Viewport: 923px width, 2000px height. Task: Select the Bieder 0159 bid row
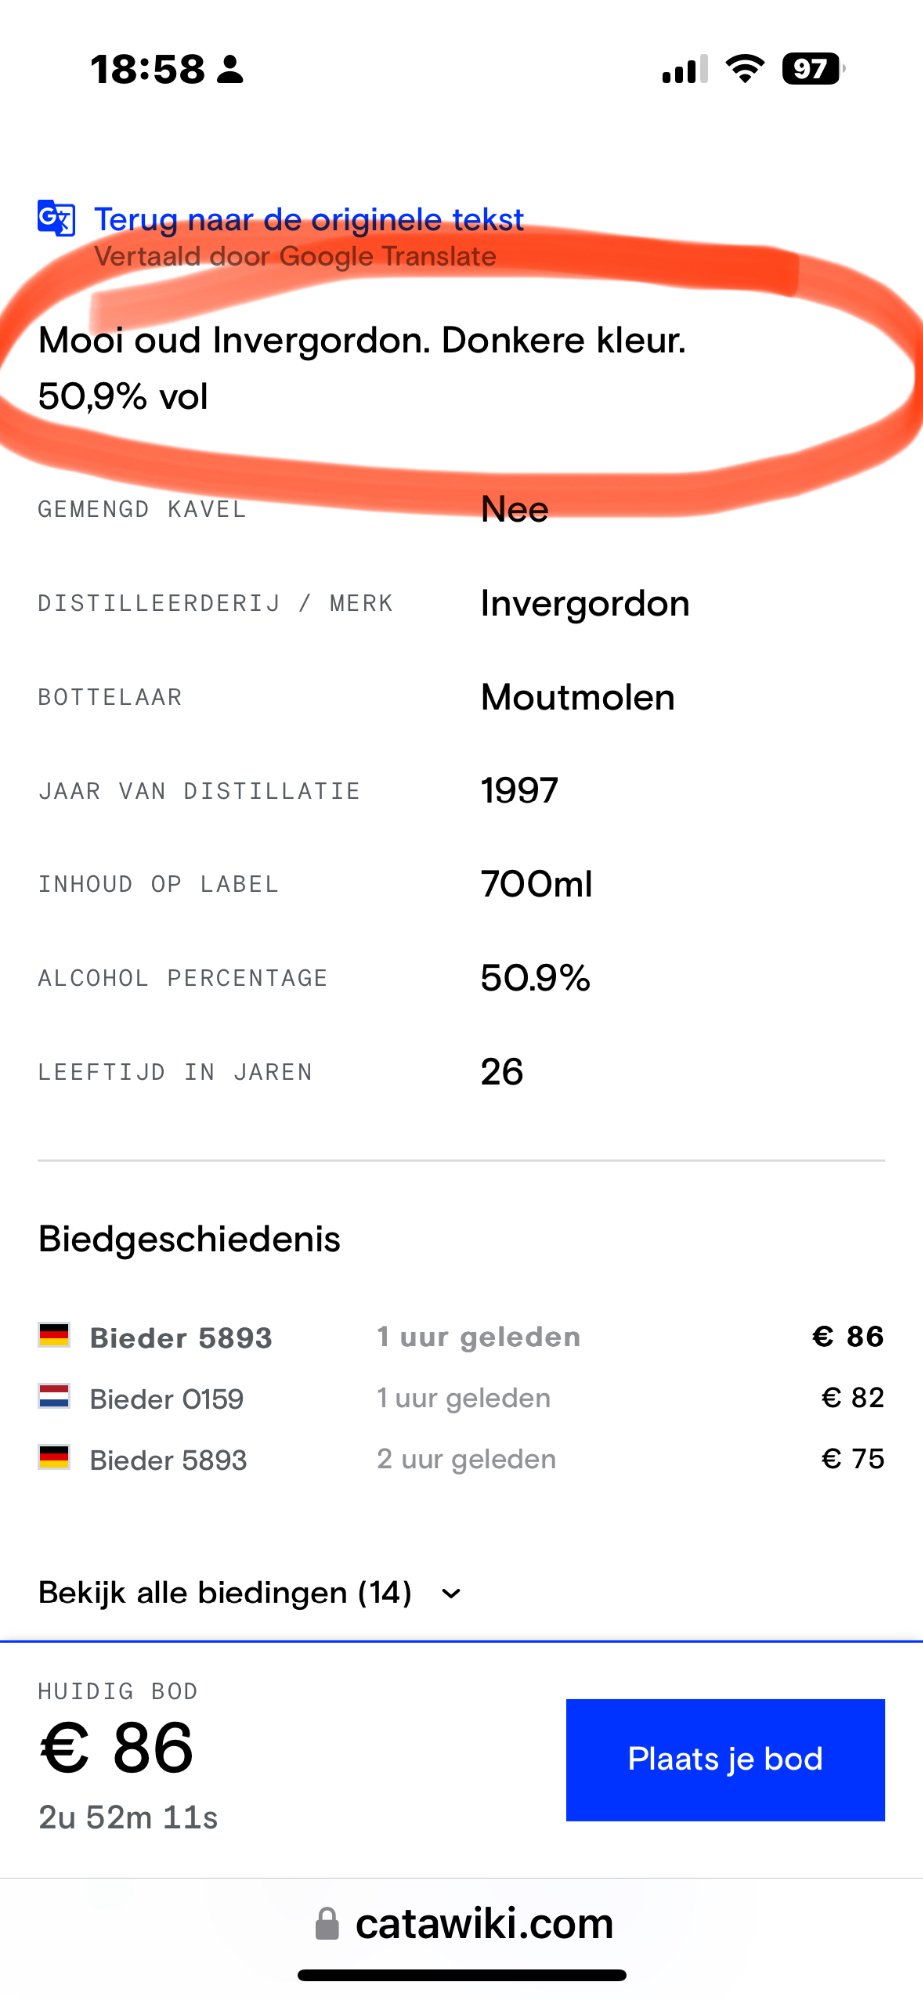click(461, 1398)
